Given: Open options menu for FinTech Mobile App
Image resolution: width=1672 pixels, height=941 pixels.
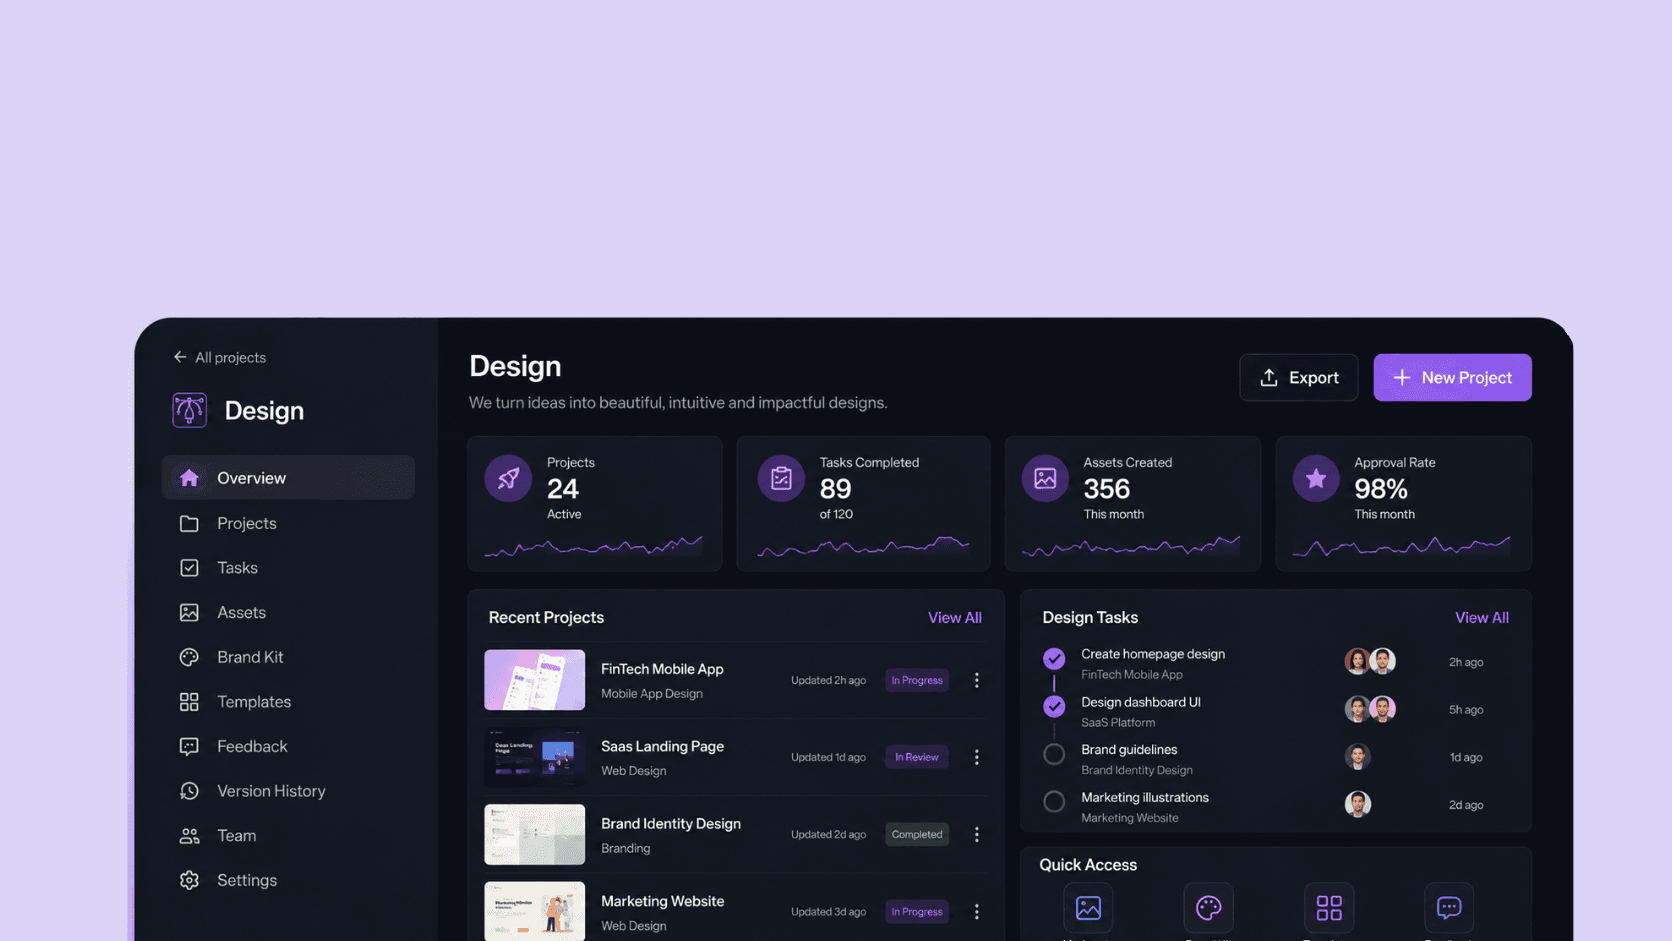Looking at the screenshot, I should [977, 680].
